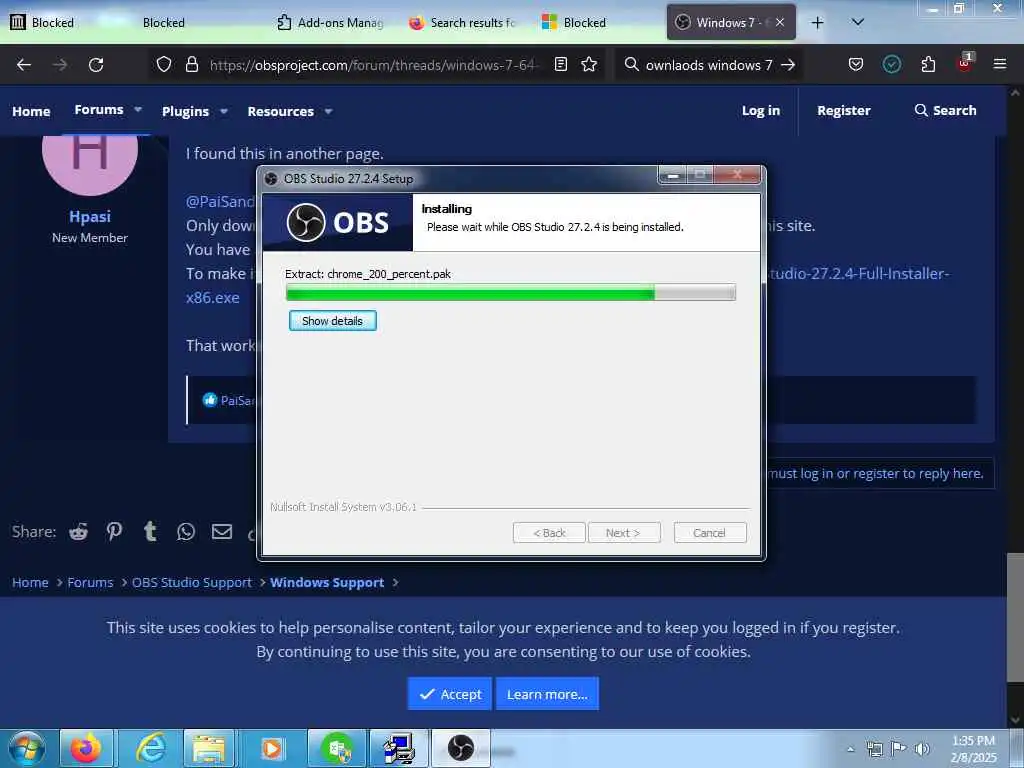1024x768 pixels.
Task: Expand the Forums dropdown arrow
Action: click(138, 110)
